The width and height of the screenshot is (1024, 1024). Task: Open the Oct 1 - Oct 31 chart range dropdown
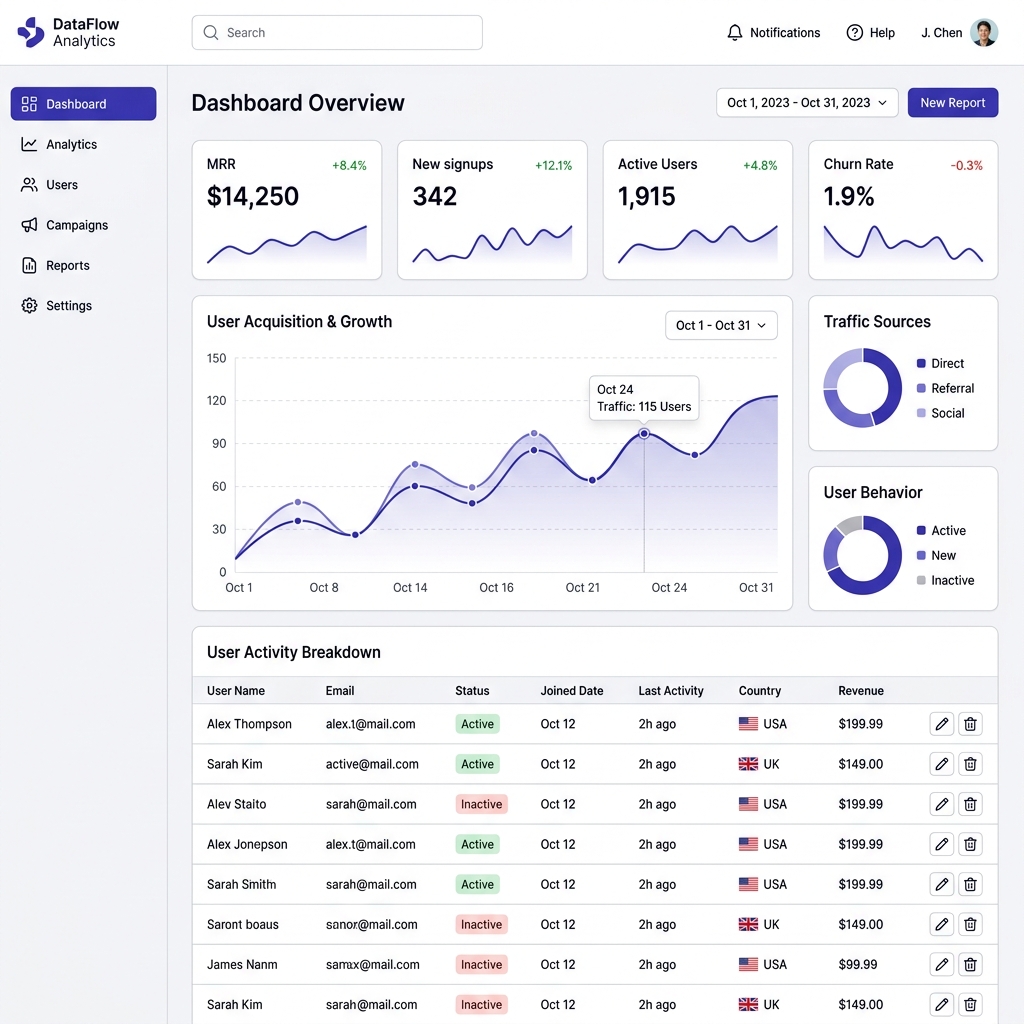pyautogui.click(x=721, y=325)
